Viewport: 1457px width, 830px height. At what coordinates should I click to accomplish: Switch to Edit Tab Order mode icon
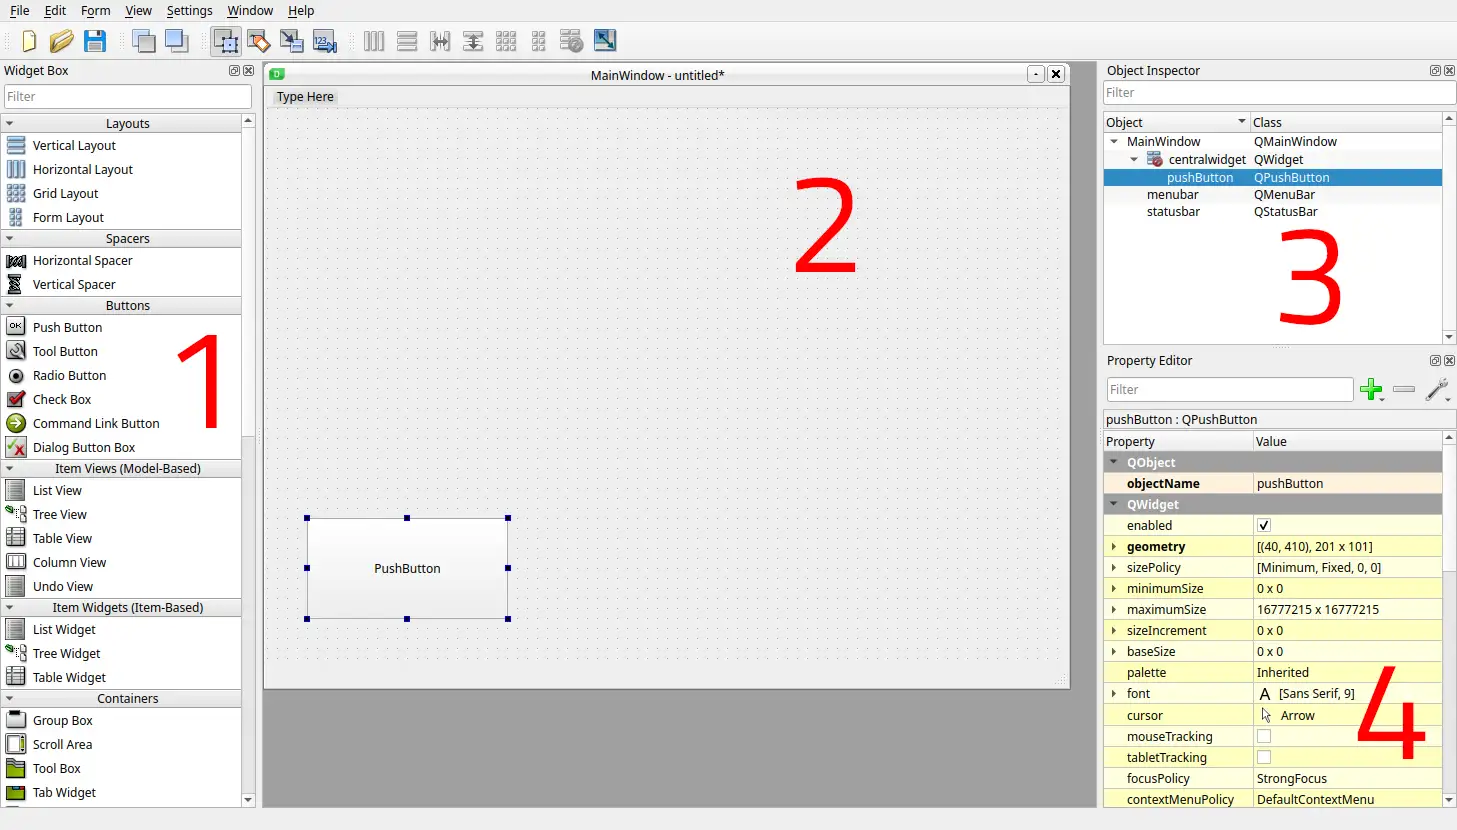[325, 41]
